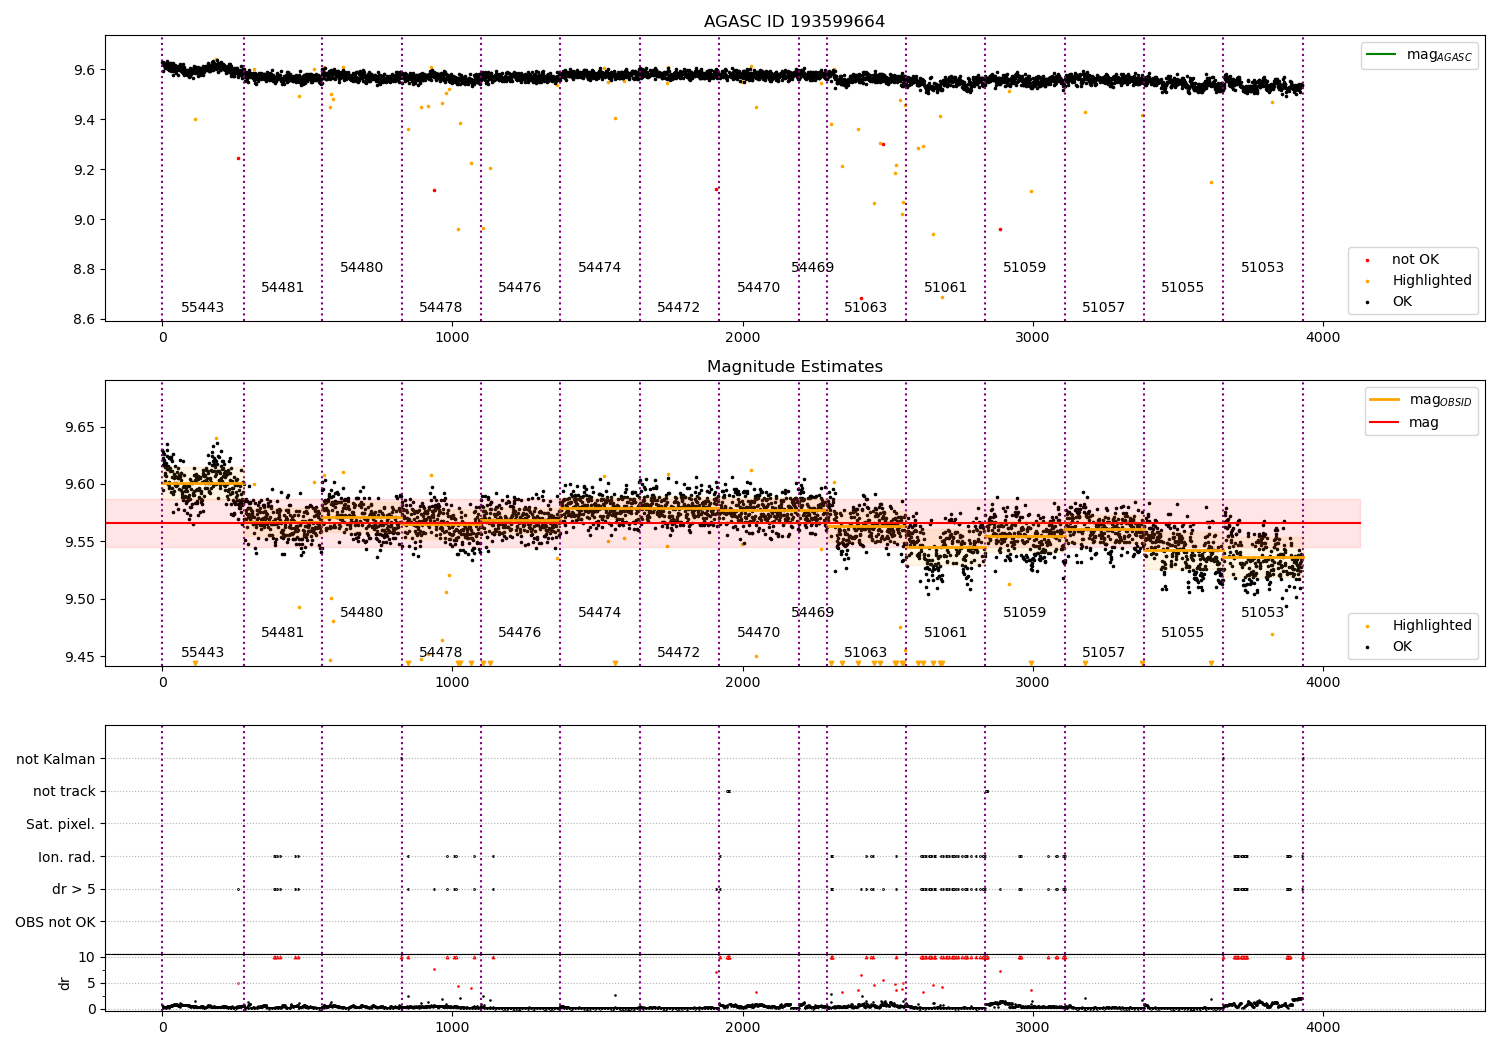The image size is (1500, 1050).
Task: Click 51061 label in Magnitude Estimates plot
Action: click(945, 633)
